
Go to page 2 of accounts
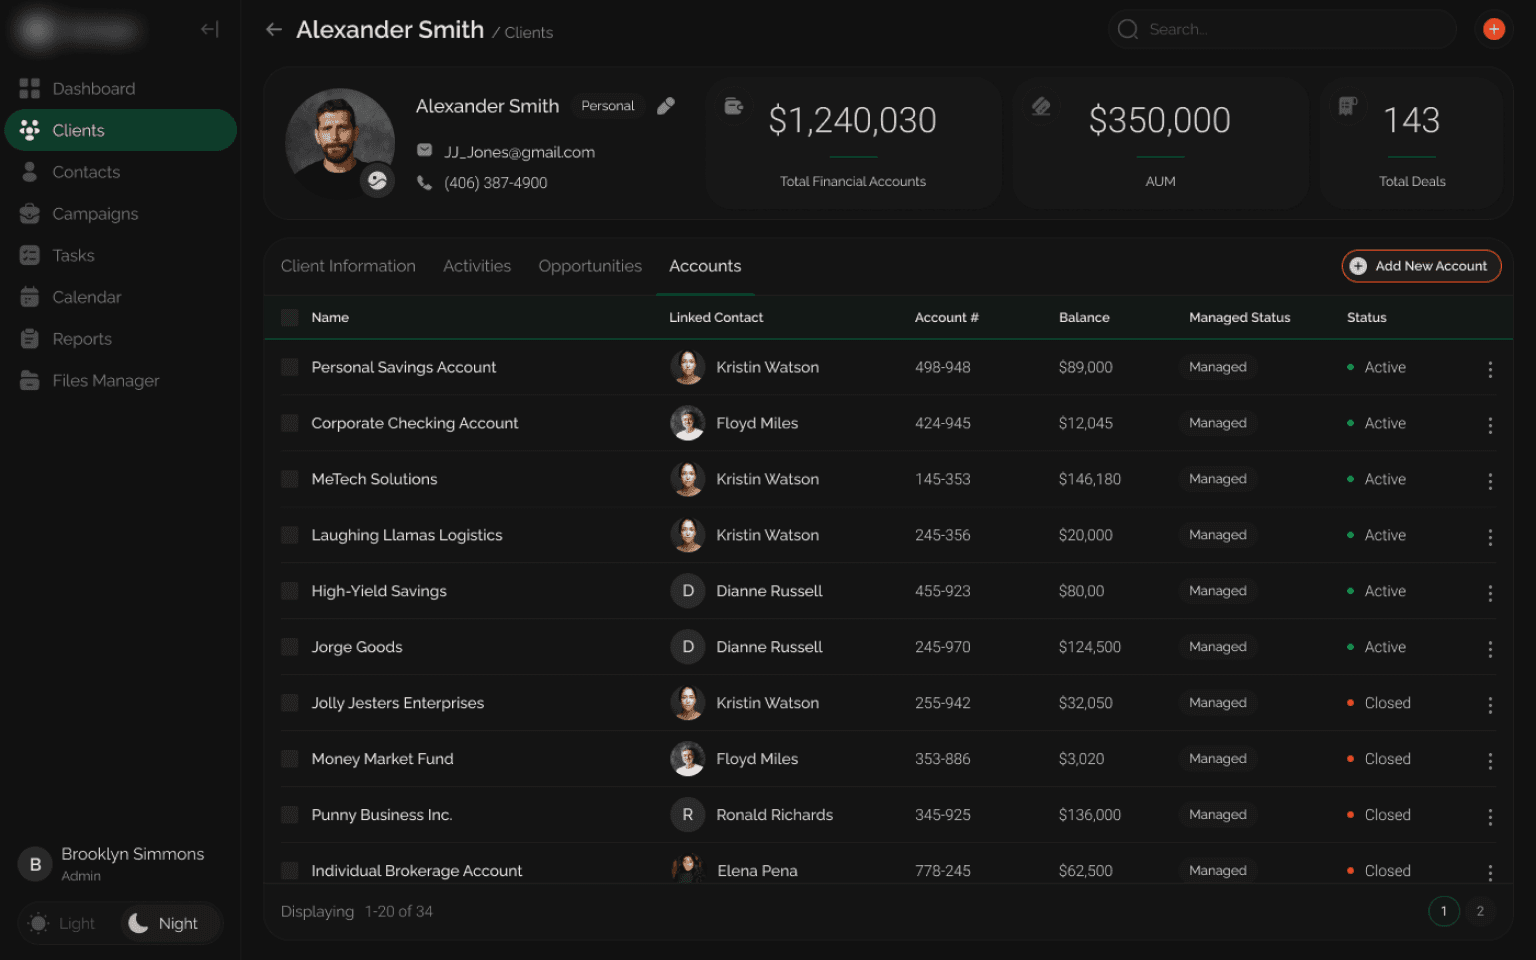[x=1480, y=911]
